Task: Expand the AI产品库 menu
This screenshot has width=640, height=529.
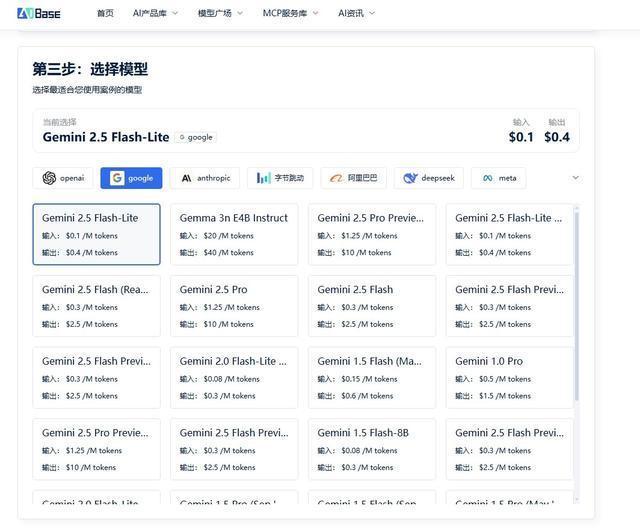Action: [155, 13]
